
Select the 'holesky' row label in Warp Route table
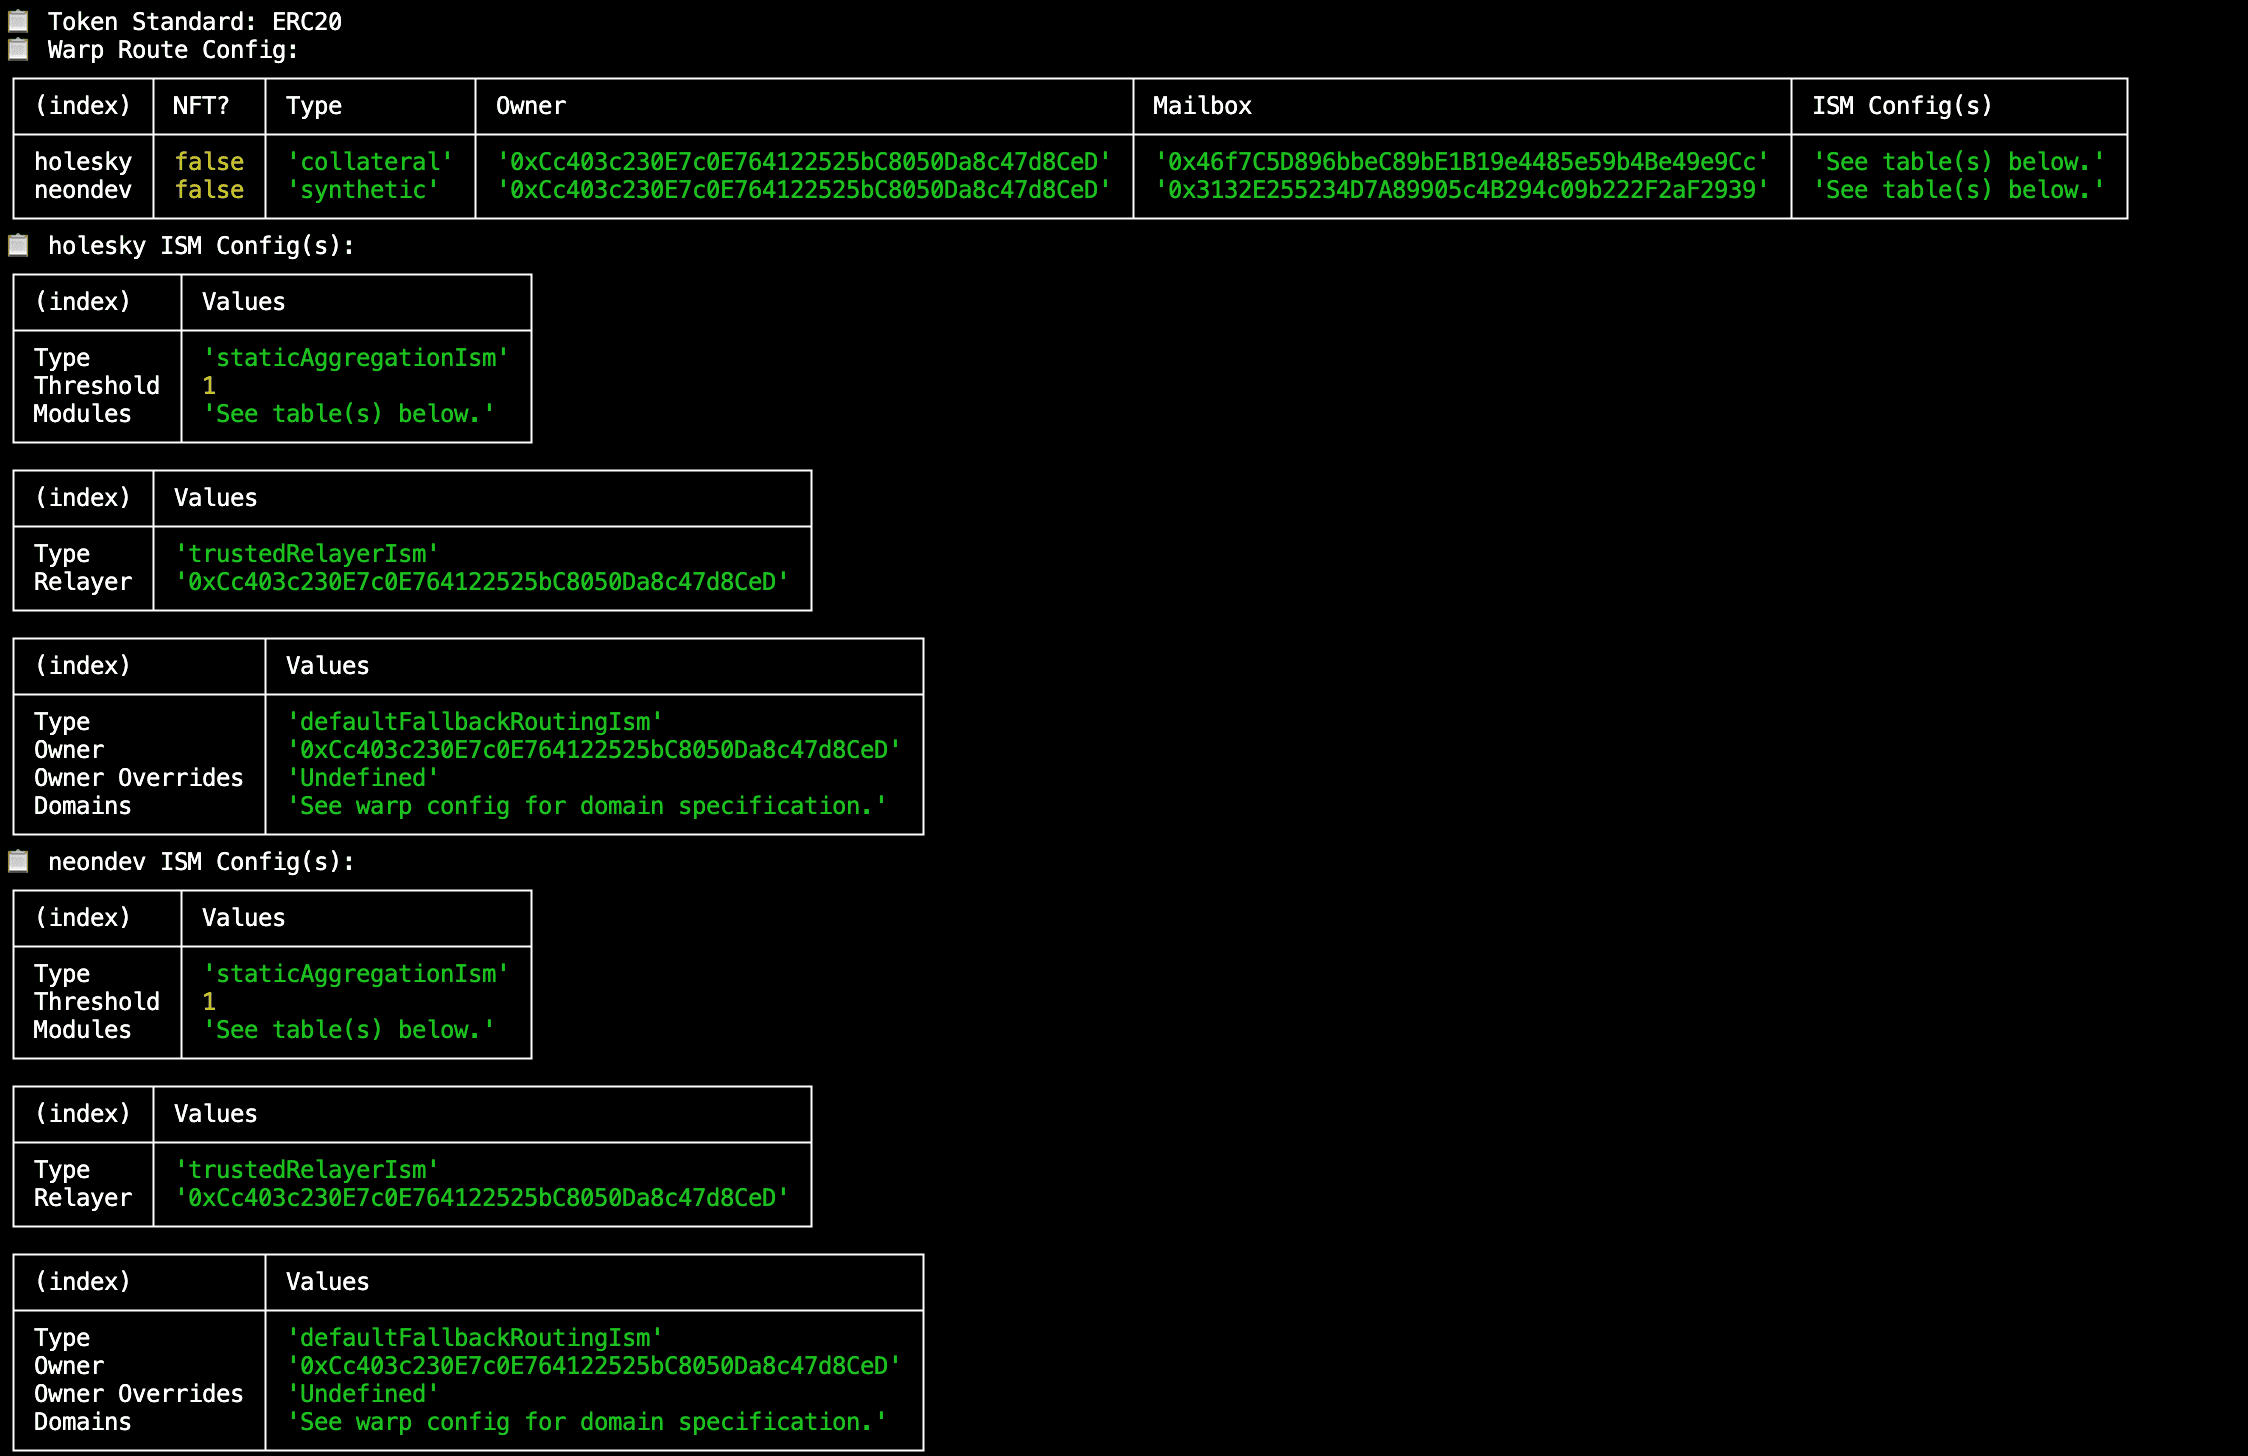(83, 162)
